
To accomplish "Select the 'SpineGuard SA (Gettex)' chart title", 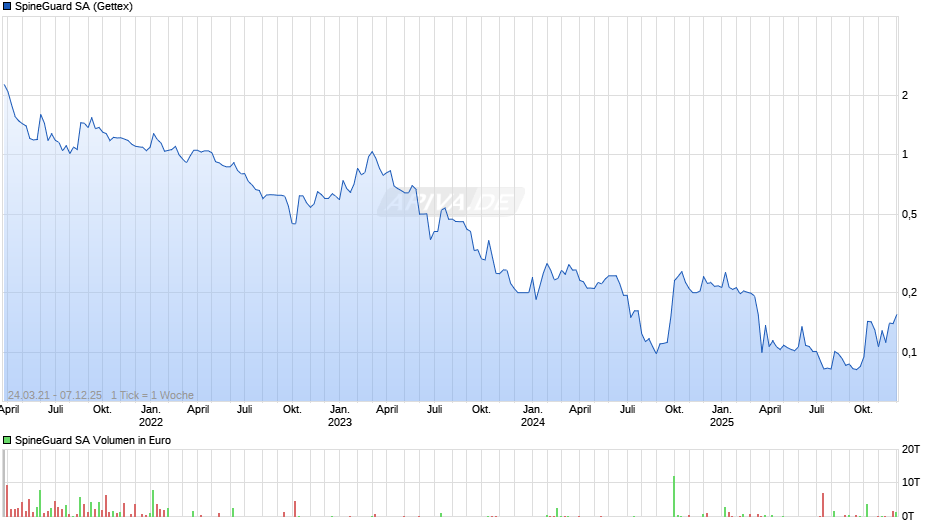I will pos(74,7).
